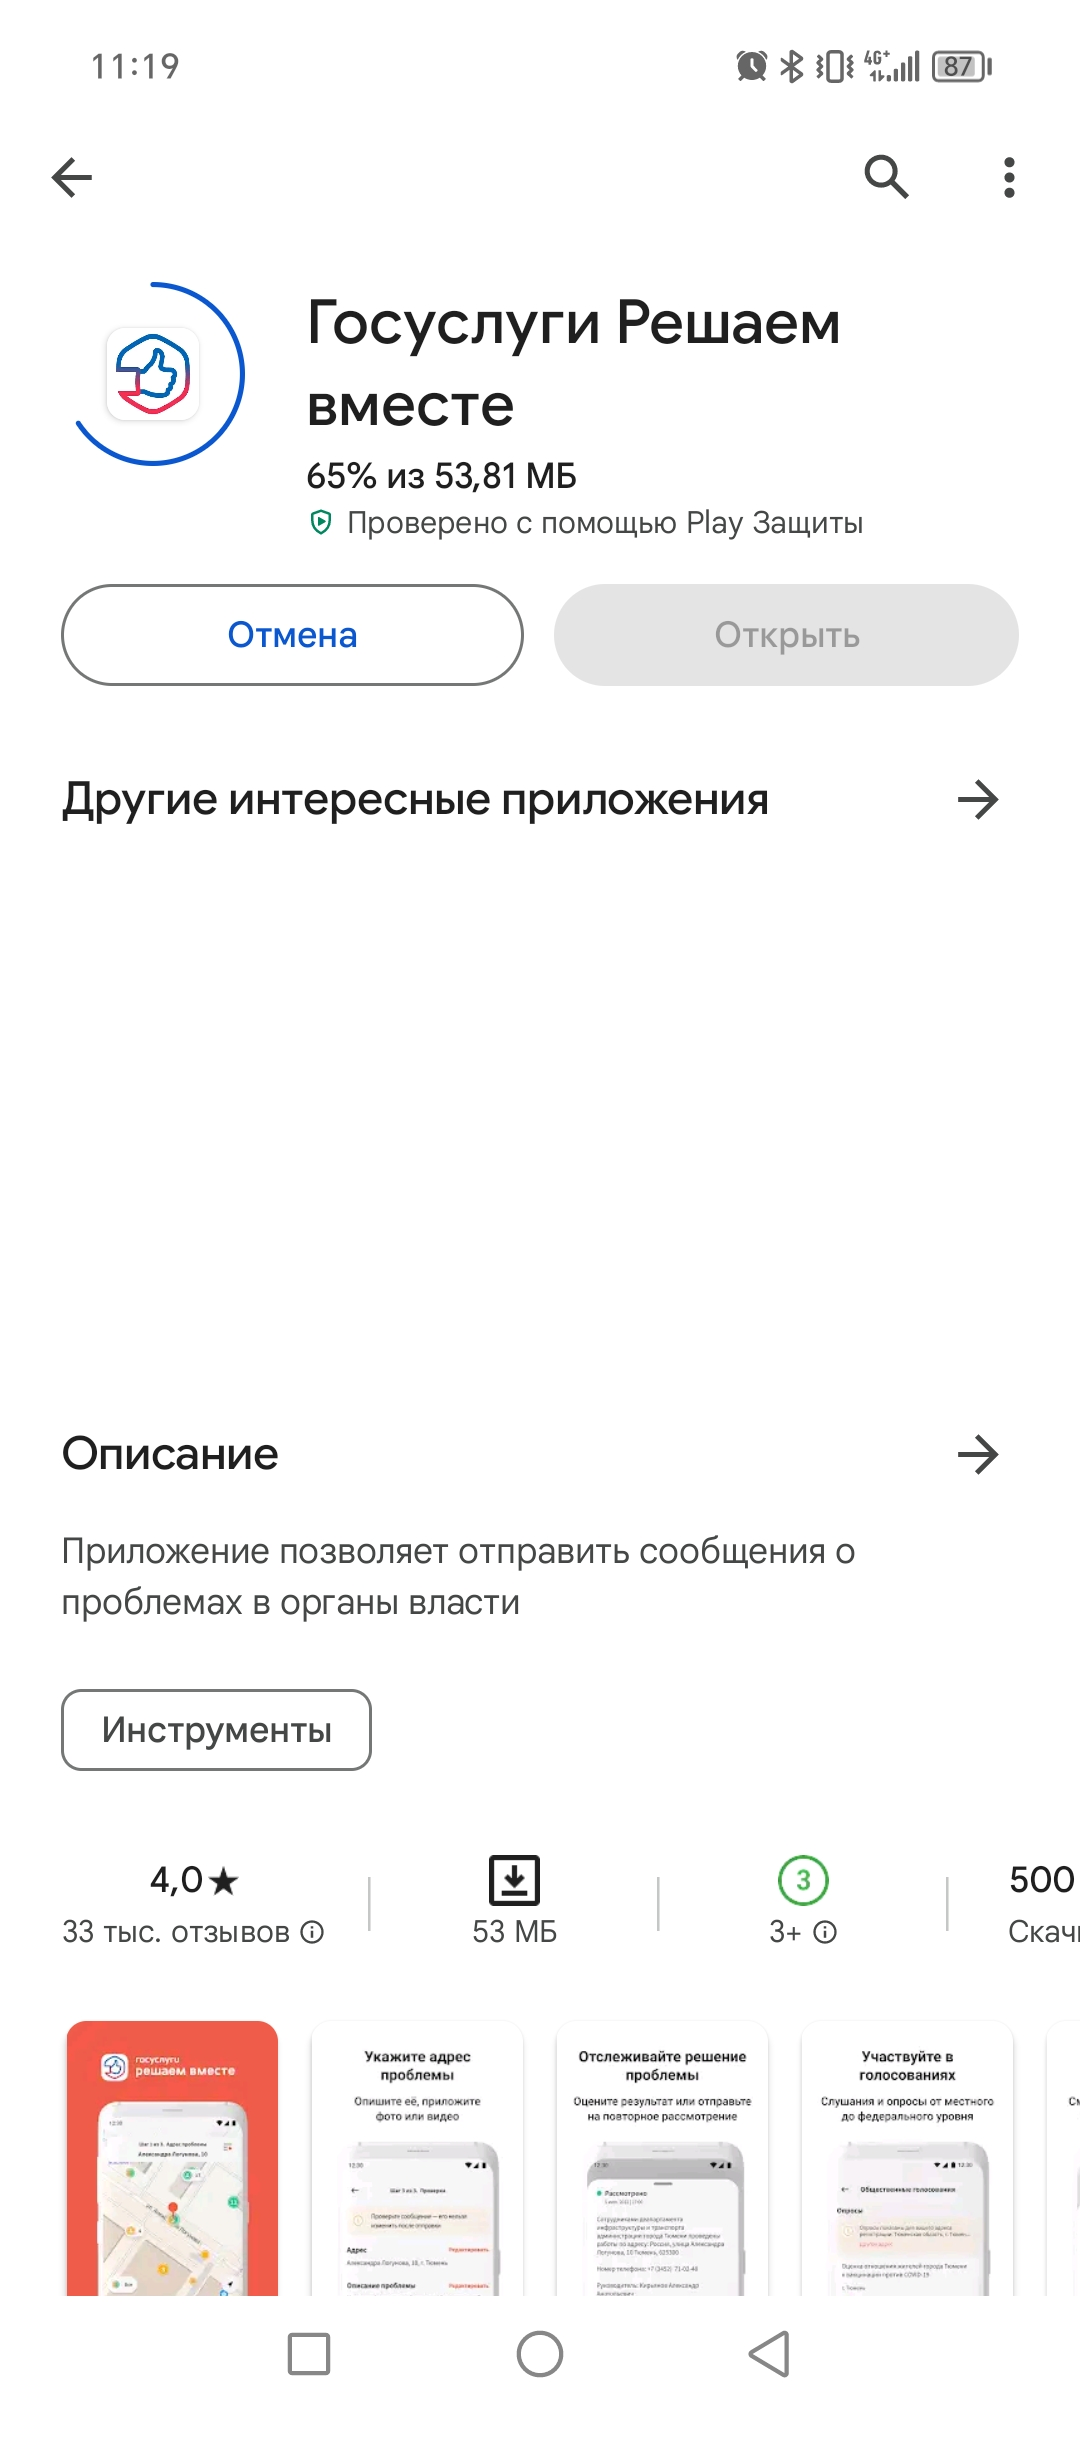
Task: Open the Участвуйте в голосованиях screenshot
Action: pos(907,2158)
